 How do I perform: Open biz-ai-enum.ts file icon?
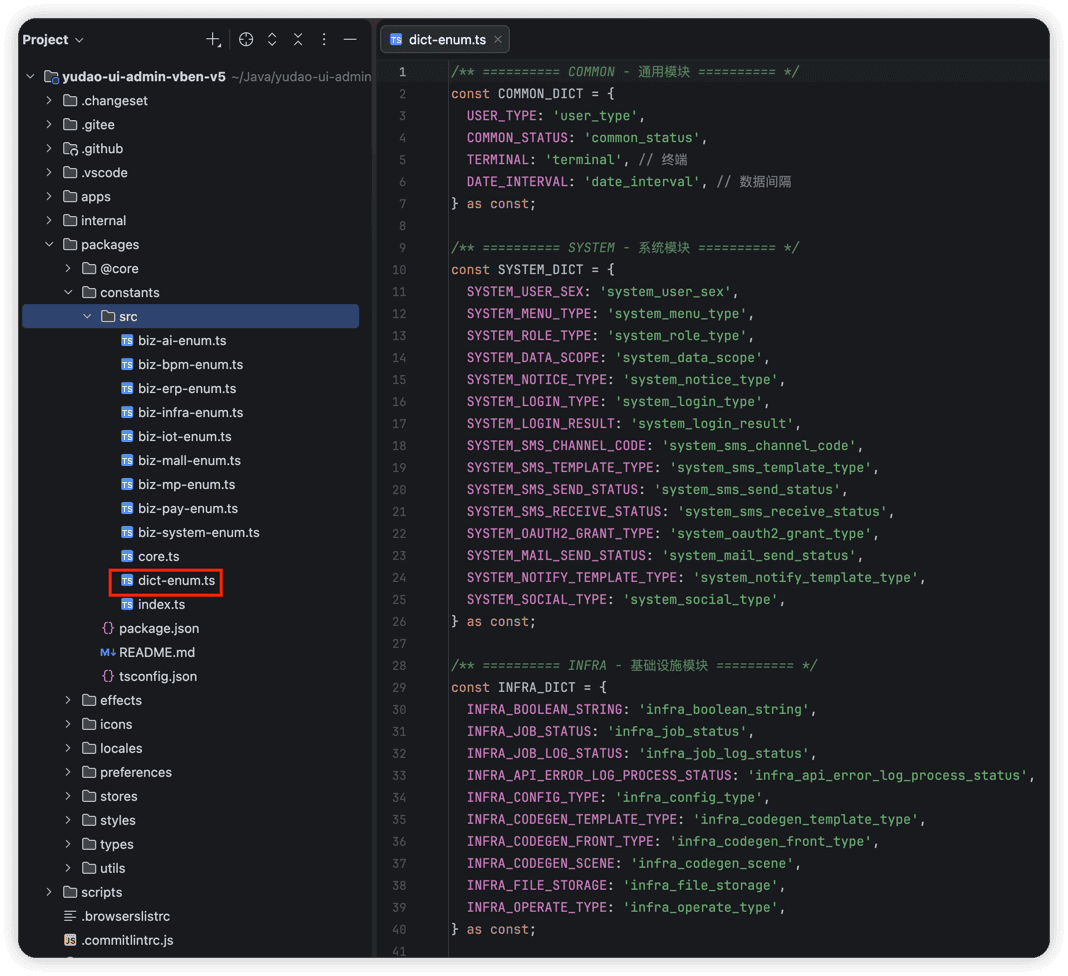[127, 341]
